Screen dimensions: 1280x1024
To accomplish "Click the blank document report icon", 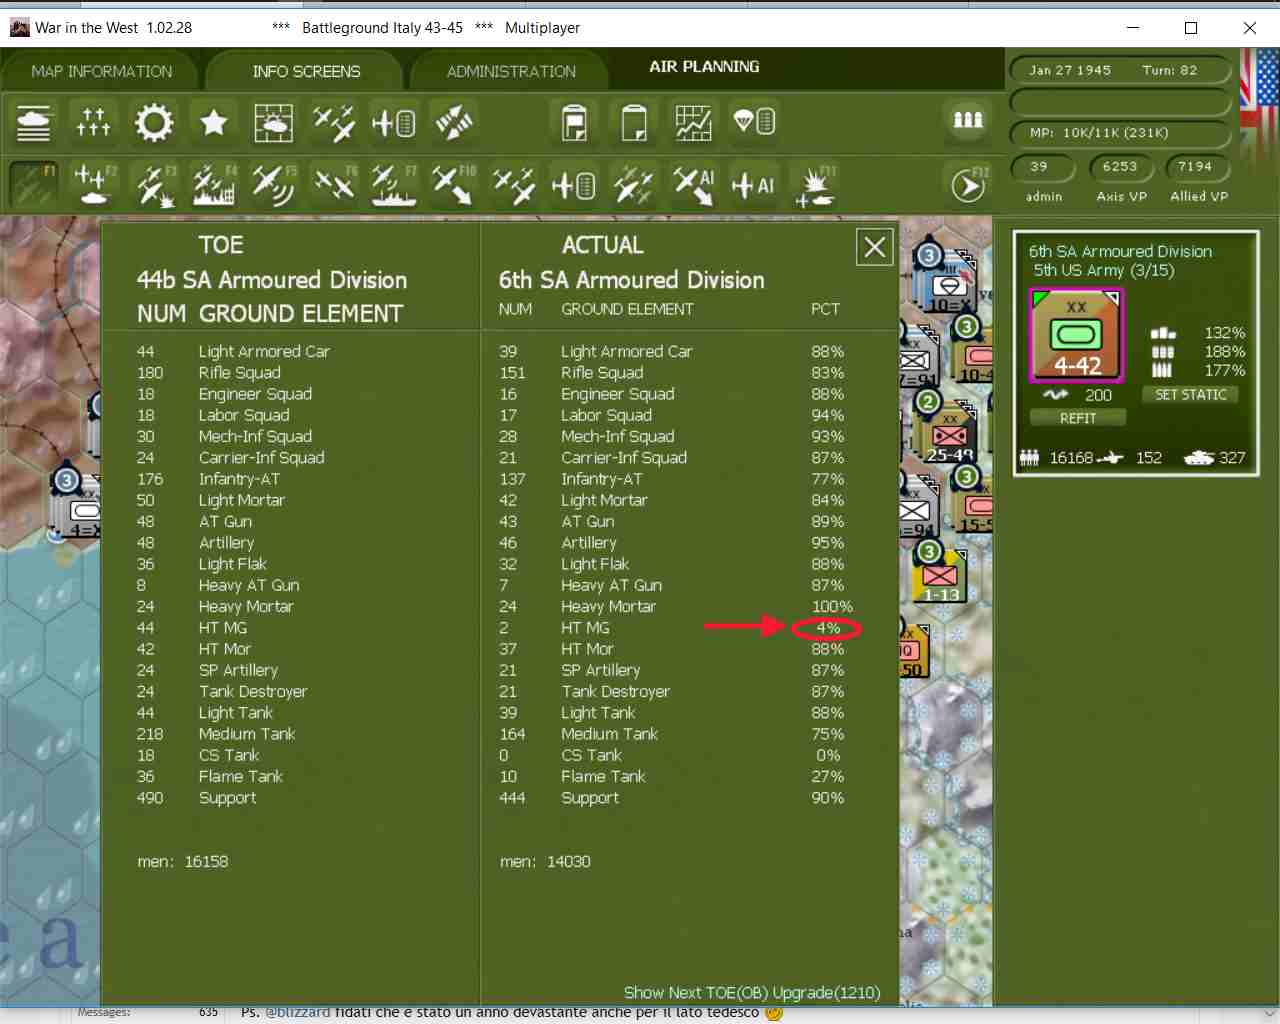I will click(634, 122).
